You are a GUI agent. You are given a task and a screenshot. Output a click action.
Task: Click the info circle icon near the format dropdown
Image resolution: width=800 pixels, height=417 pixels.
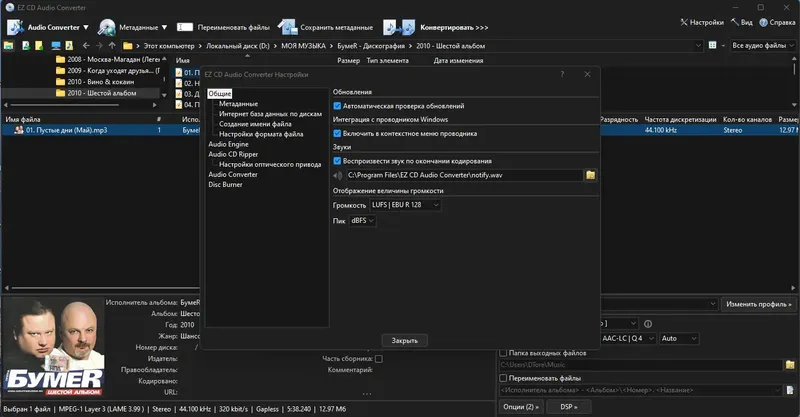coord(648,324)
